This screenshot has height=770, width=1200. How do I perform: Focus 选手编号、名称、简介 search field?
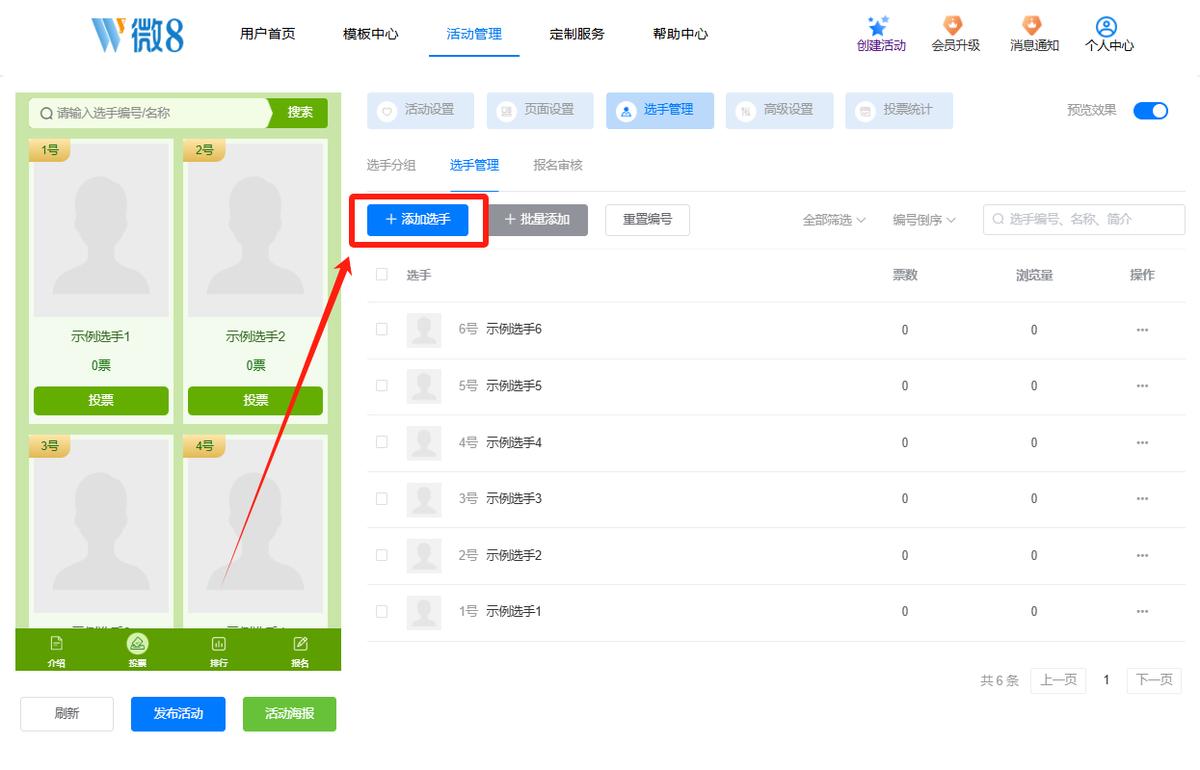(1084, 220)
